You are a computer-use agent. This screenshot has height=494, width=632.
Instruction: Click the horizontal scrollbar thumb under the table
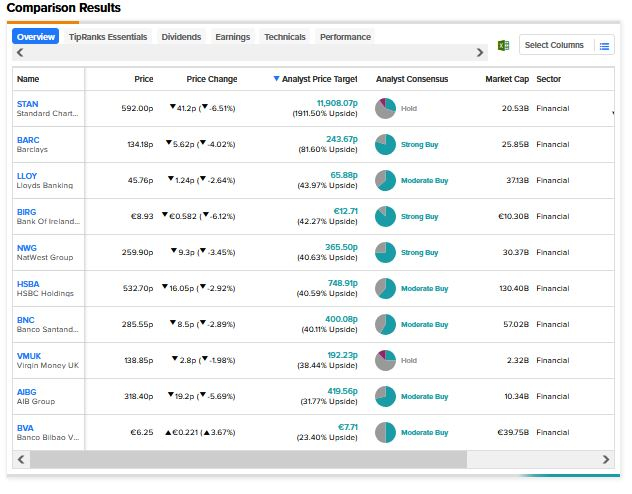248,459
